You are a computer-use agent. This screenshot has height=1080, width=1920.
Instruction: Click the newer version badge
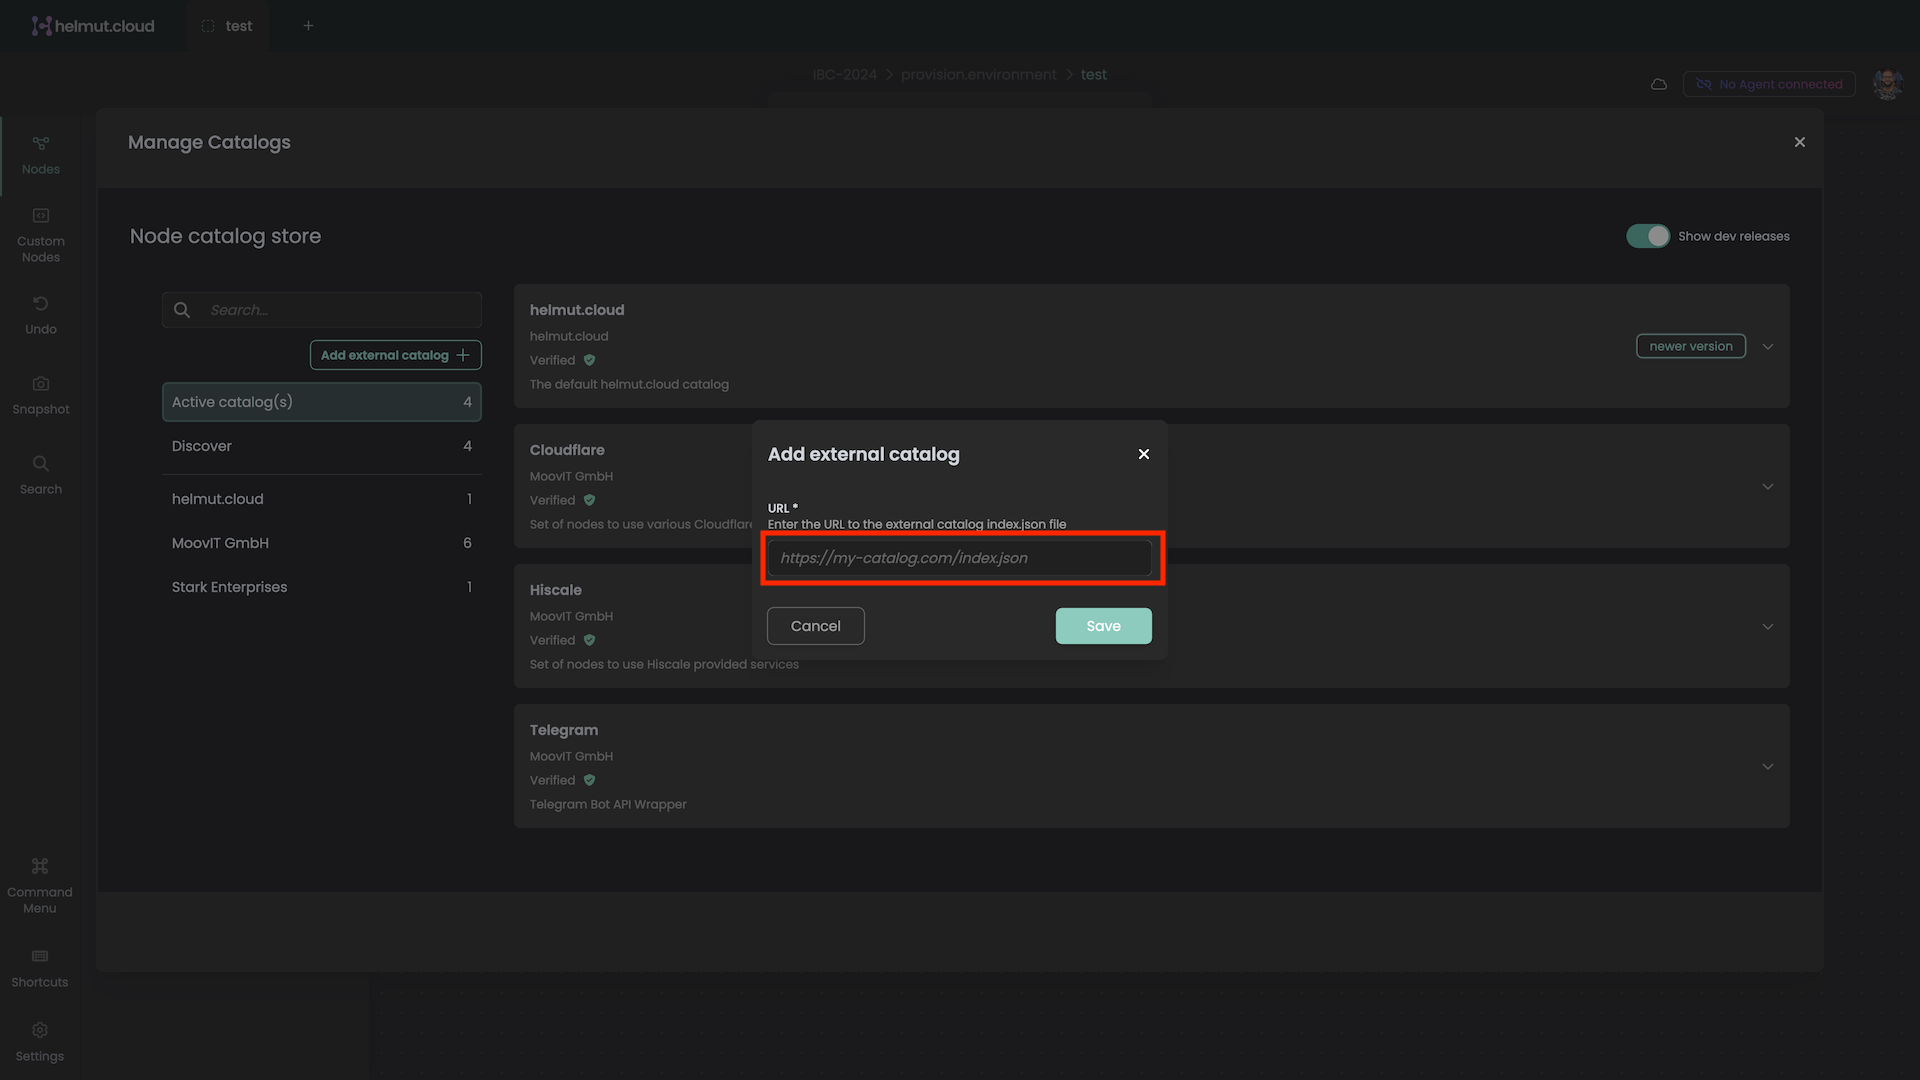1690,346
